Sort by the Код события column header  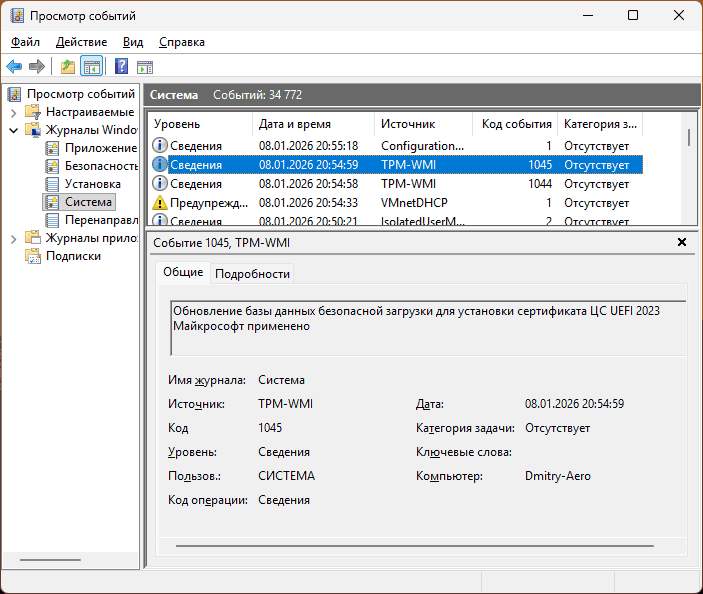[516, 124]
